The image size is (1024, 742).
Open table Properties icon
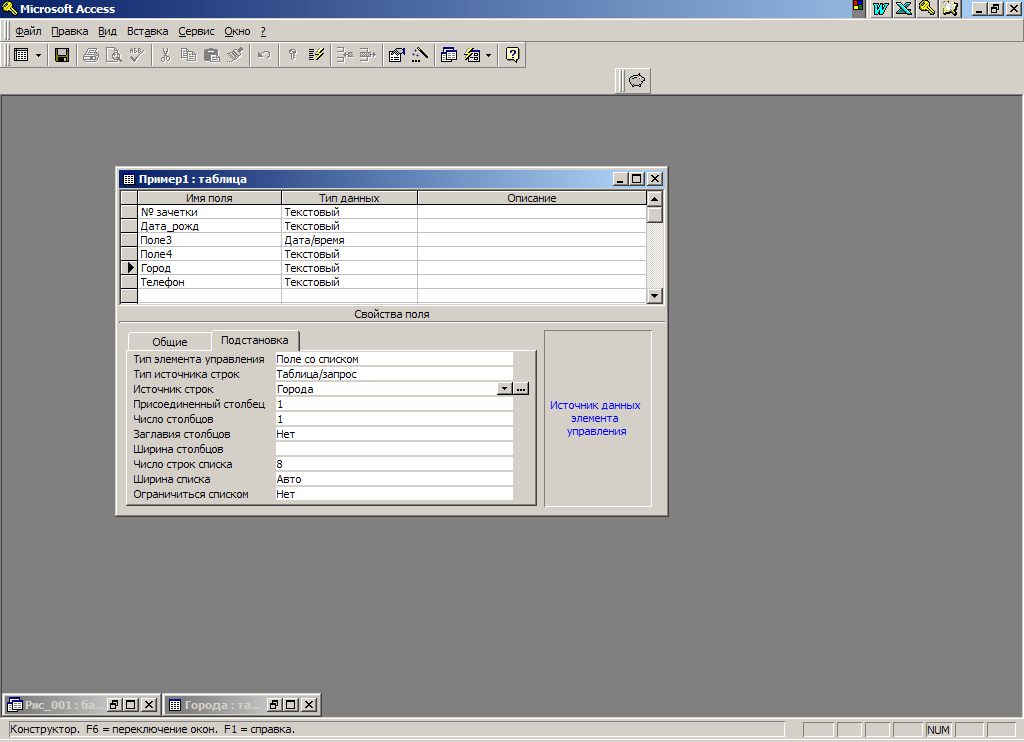click(x=396, y=56)
